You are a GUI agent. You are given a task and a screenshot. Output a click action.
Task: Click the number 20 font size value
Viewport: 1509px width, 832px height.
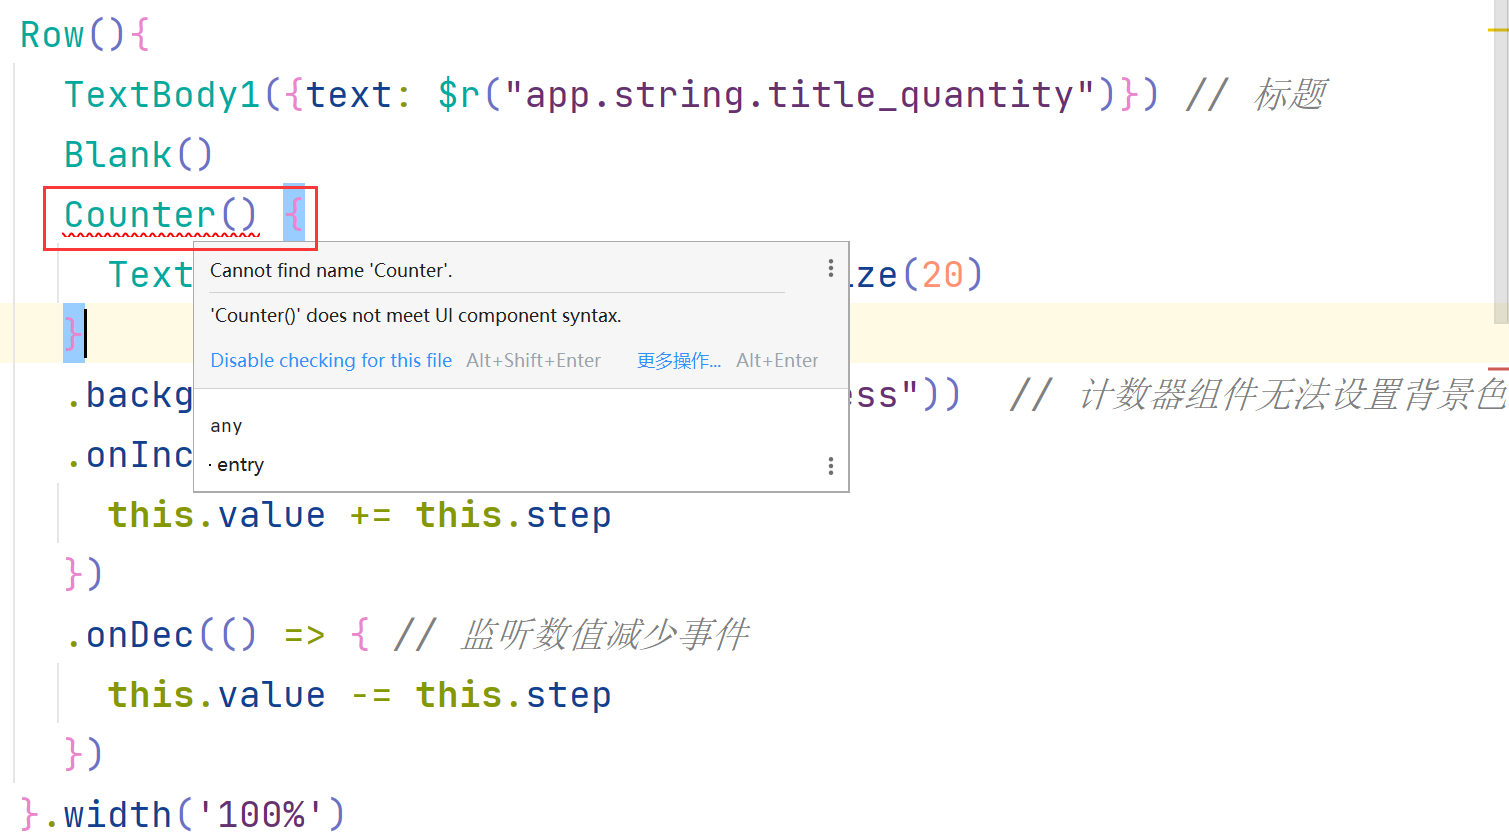pyautogui.click(x=942, y=275)
